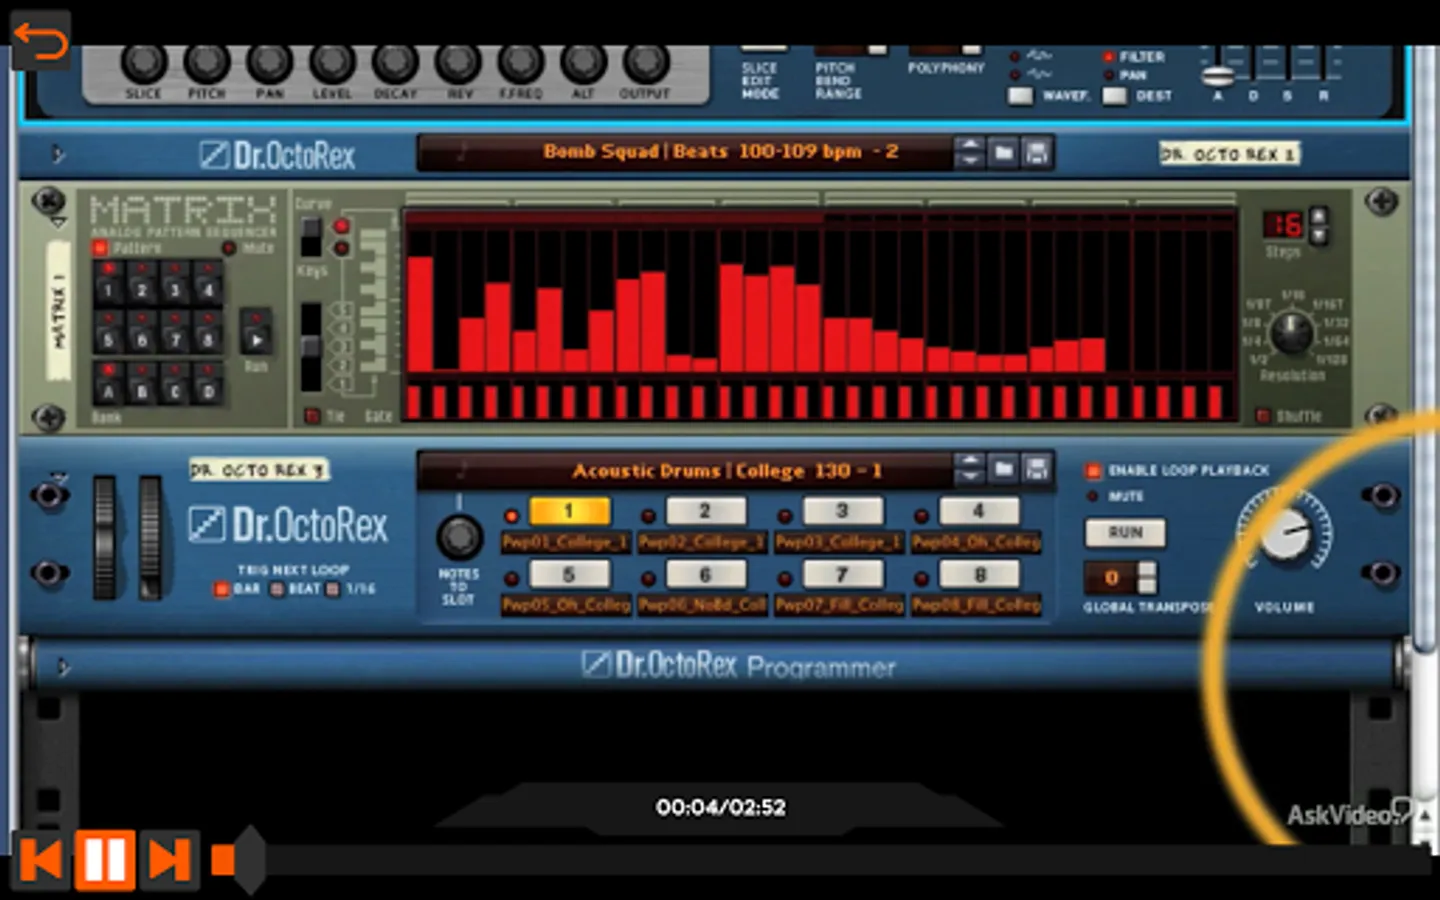
Task: Flip the Matrix Curve/Keys switch
Action: (x=311, y=237)
